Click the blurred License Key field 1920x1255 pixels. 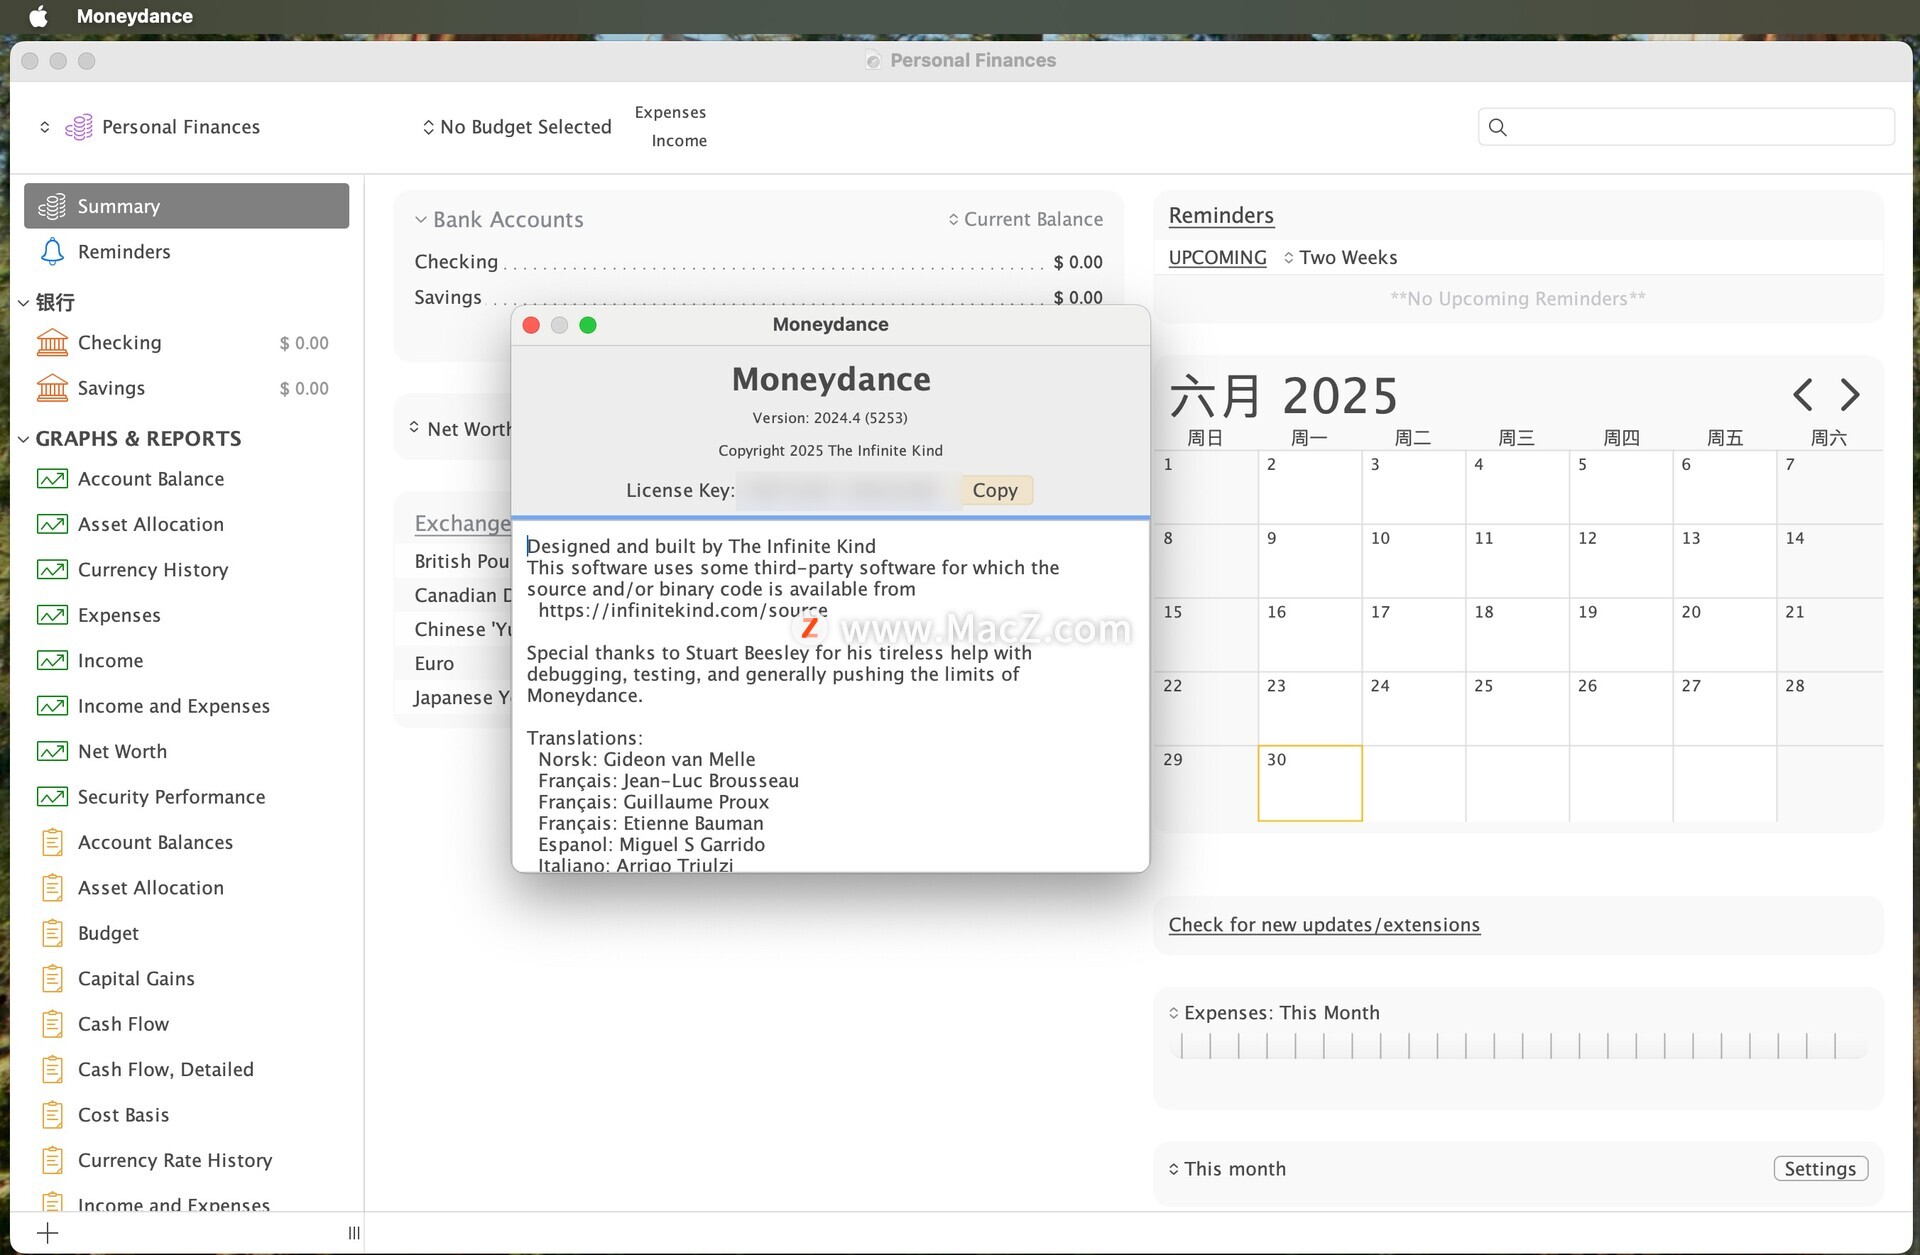click(847, 490)
